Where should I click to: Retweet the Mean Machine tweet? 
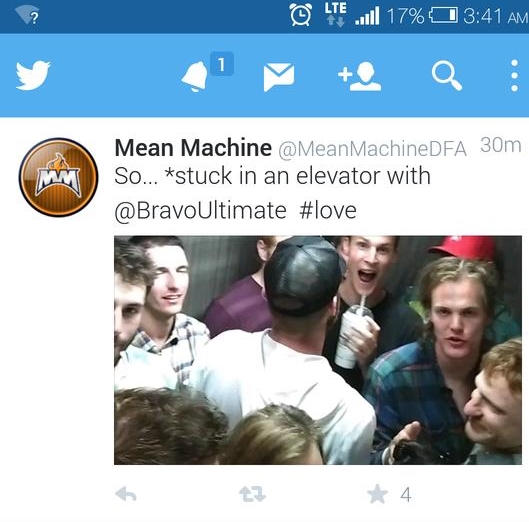[x=252, y=494]
